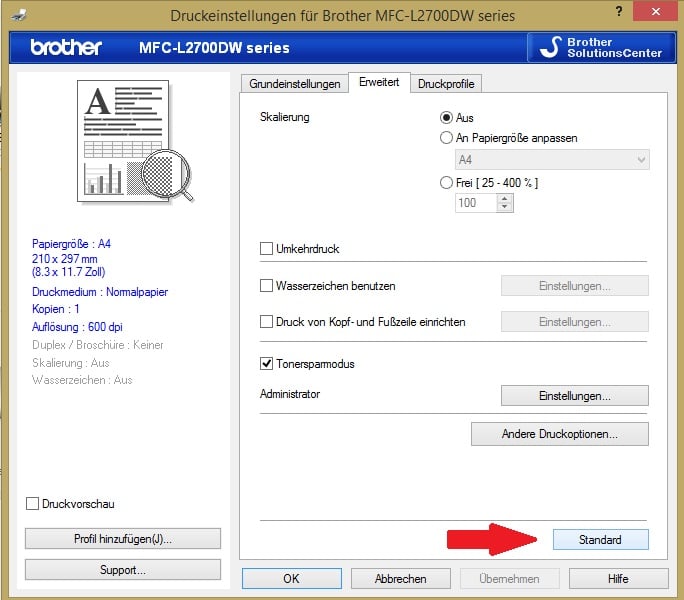Image resolution: width=684 pixels, height=600 pixels.
Task: Open the Druckprofile tab
Action: click(446, 84)
